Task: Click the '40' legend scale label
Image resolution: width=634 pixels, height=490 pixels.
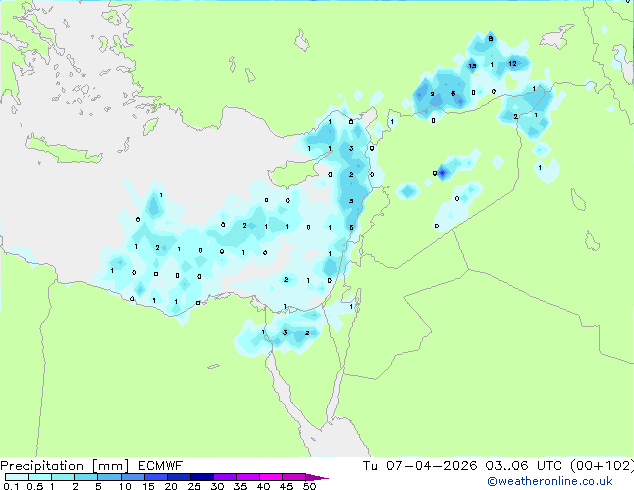Action: (263, 486)
